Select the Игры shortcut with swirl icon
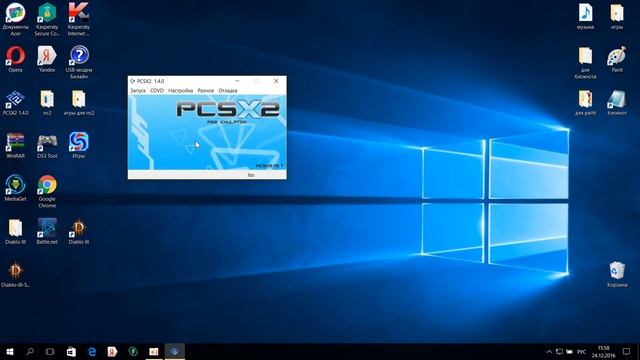 click(79, 146)
